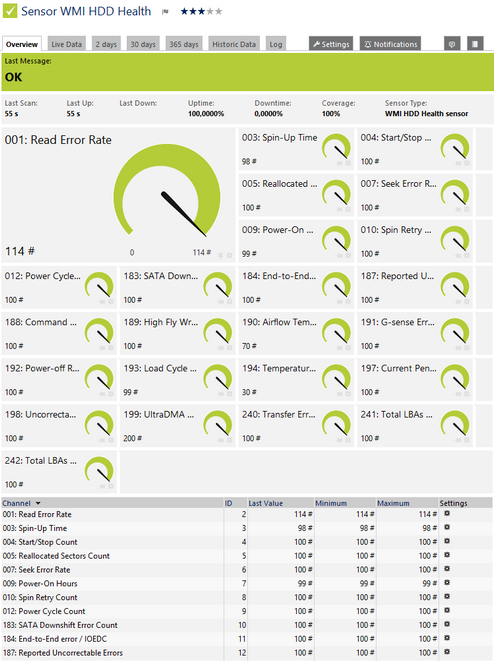Click the 012: Power Cycle gauge tile
This screenshot has height=661, width=494.
pos(59,287)
